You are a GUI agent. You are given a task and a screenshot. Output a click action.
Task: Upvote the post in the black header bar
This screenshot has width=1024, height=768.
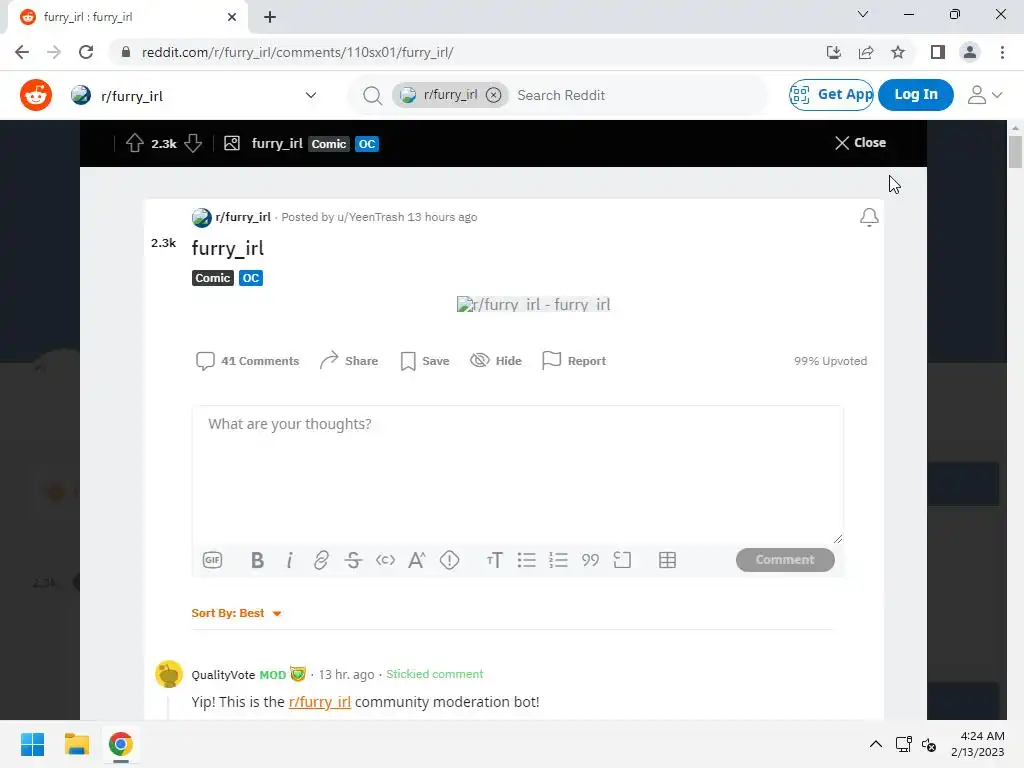click(x=135, y=143)
